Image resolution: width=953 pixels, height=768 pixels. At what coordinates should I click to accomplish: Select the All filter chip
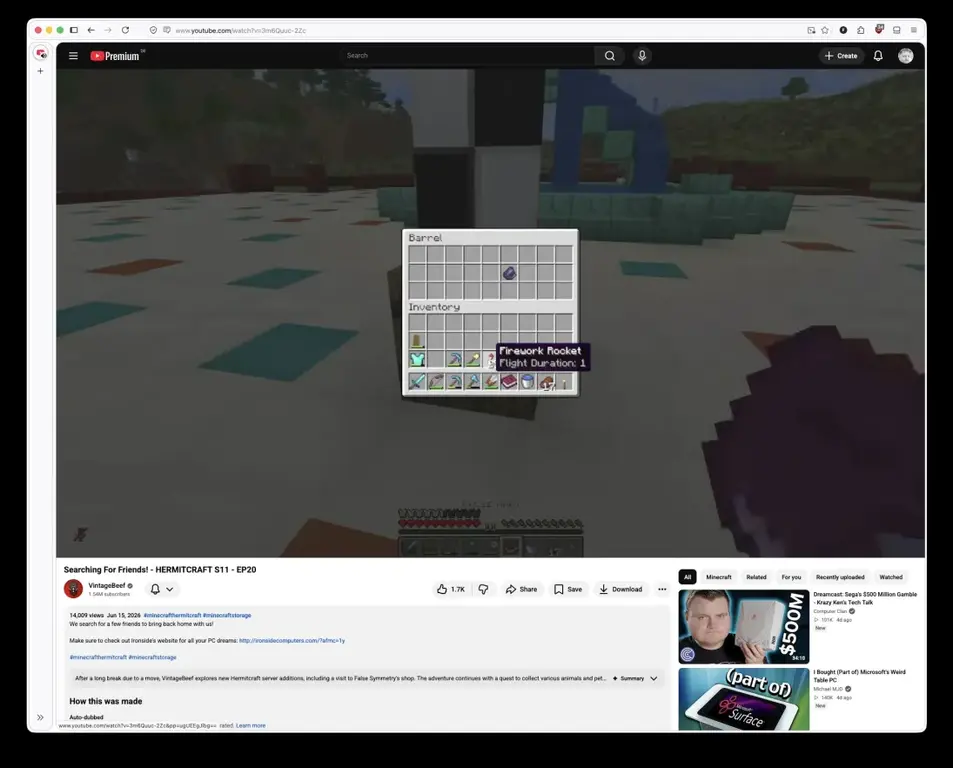click(x=687, y=577)
